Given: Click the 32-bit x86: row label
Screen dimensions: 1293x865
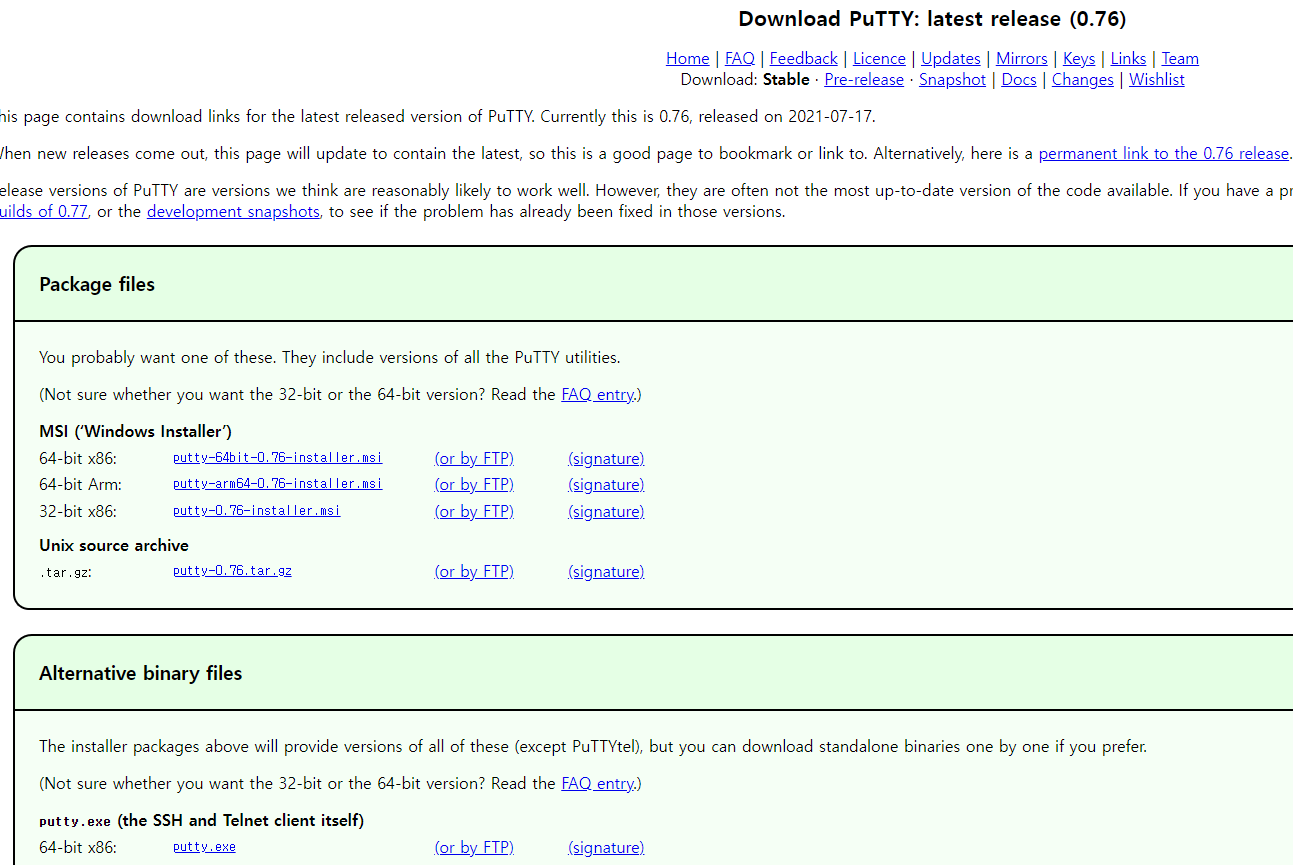Looking at the screenshot, I should [78, 511].
